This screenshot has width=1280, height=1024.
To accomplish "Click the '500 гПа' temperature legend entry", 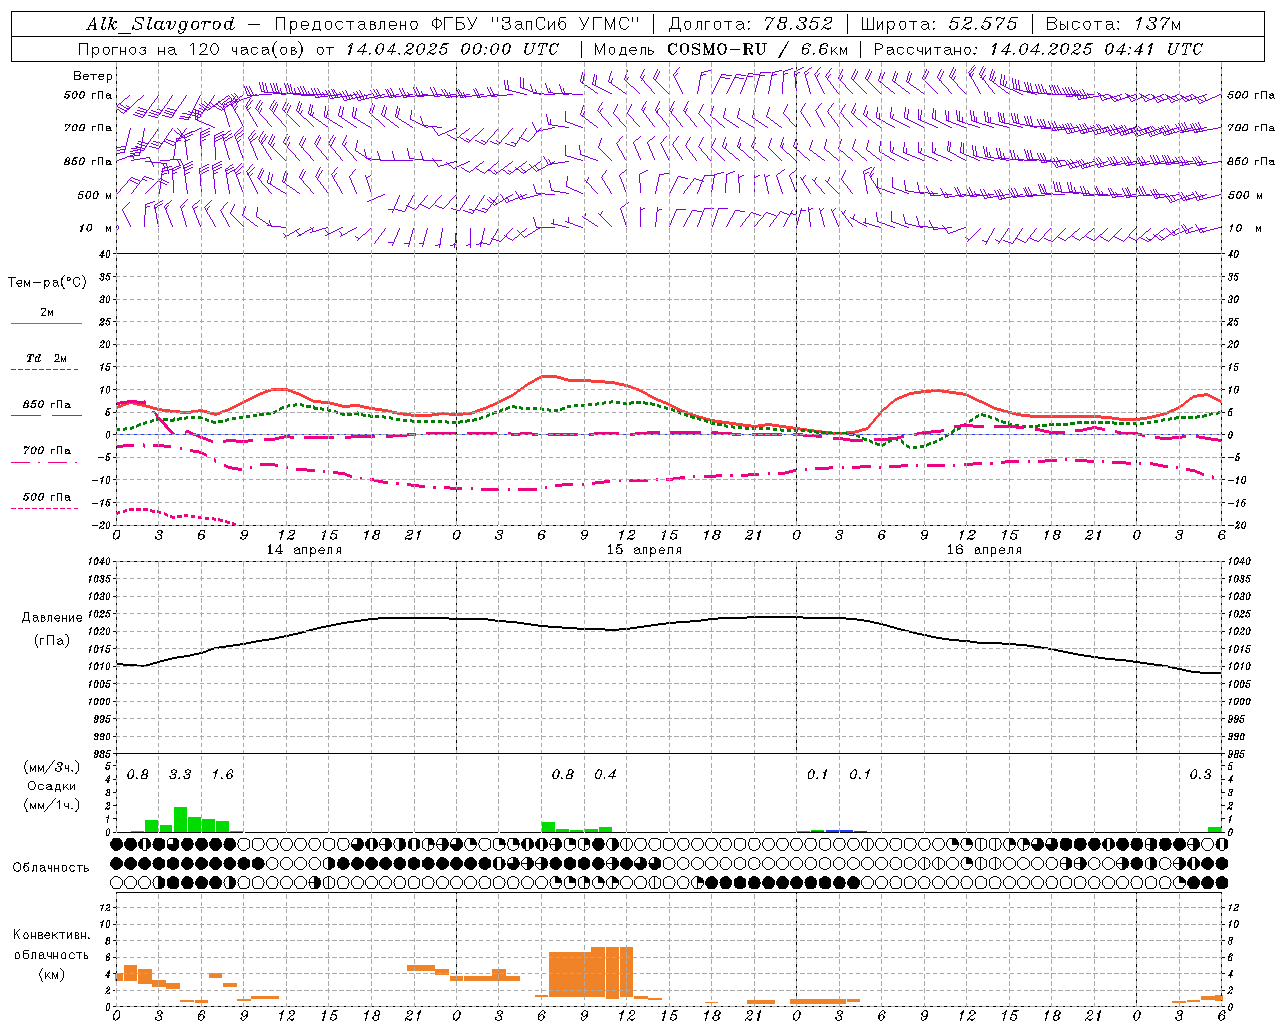I will click(46, 497).
